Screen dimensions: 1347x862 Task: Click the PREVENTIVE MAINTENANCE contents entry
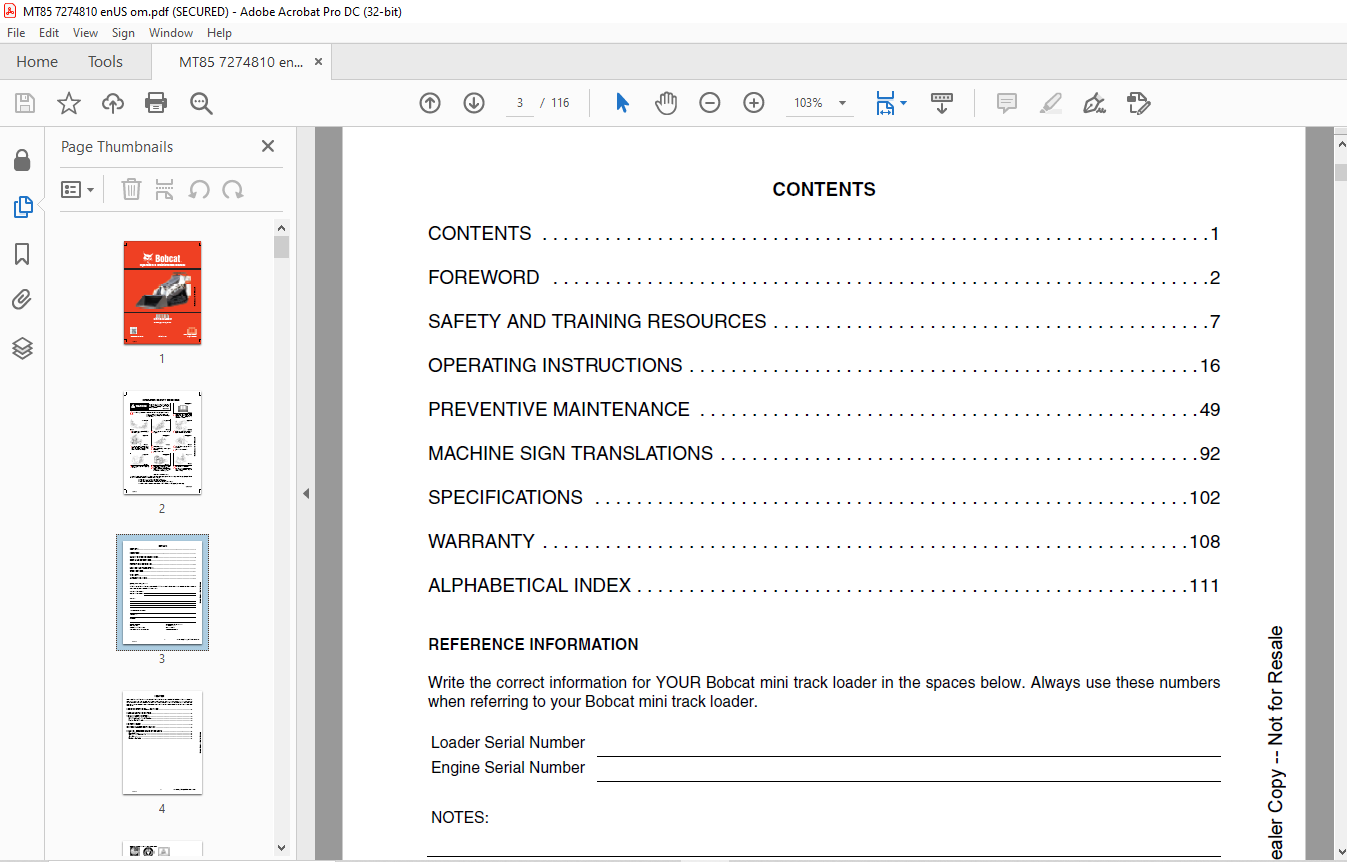824,410
